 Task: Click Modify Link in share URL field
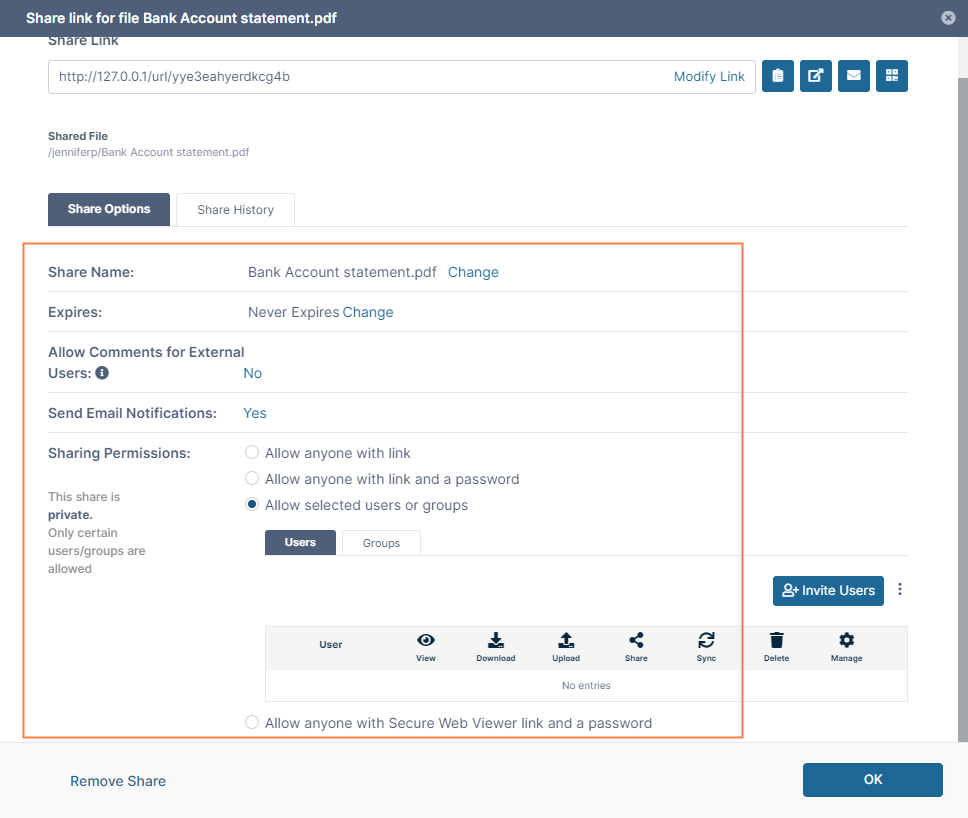[x=709, y=77]
